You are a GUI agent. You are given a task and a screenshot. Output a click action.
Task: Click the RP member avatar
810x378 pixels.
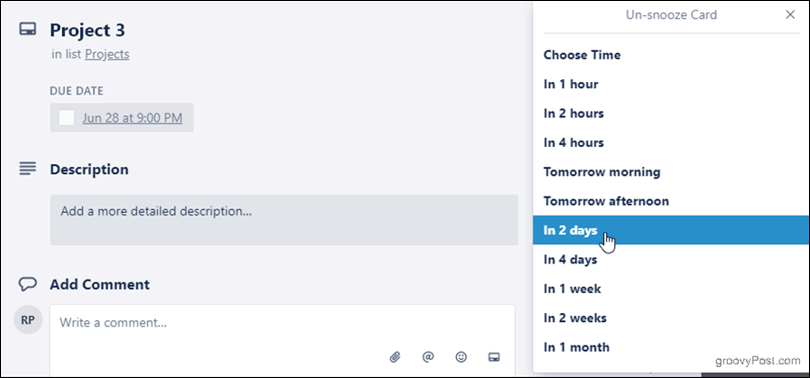pyautogui.click(x=28, y=320)
